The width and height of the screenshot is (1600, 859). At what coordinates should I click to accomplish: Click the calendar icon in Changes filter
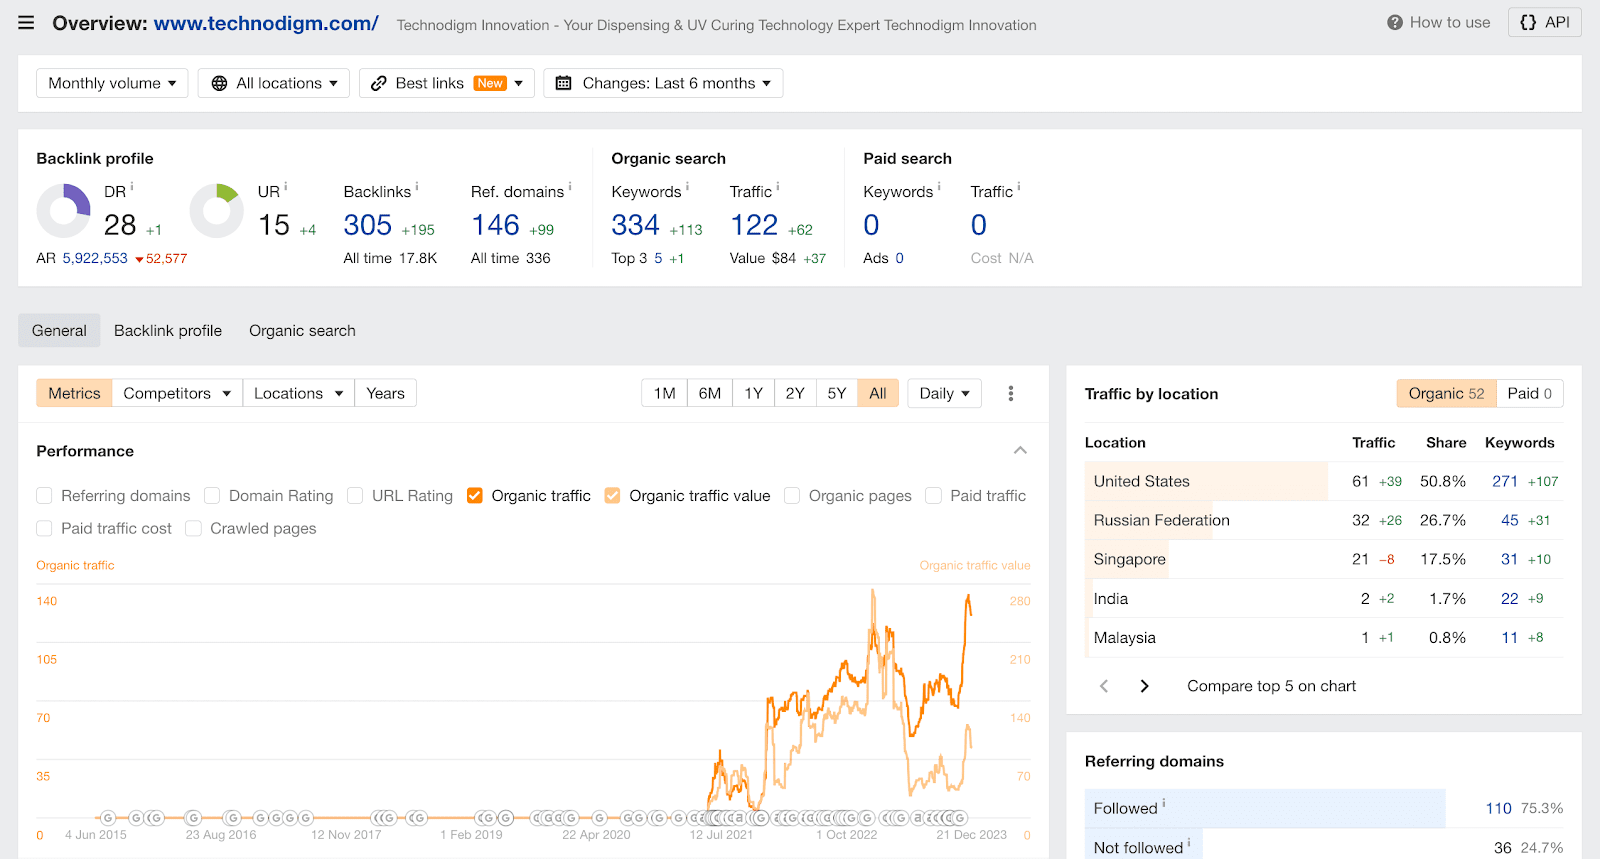click(x=563, y=83)
